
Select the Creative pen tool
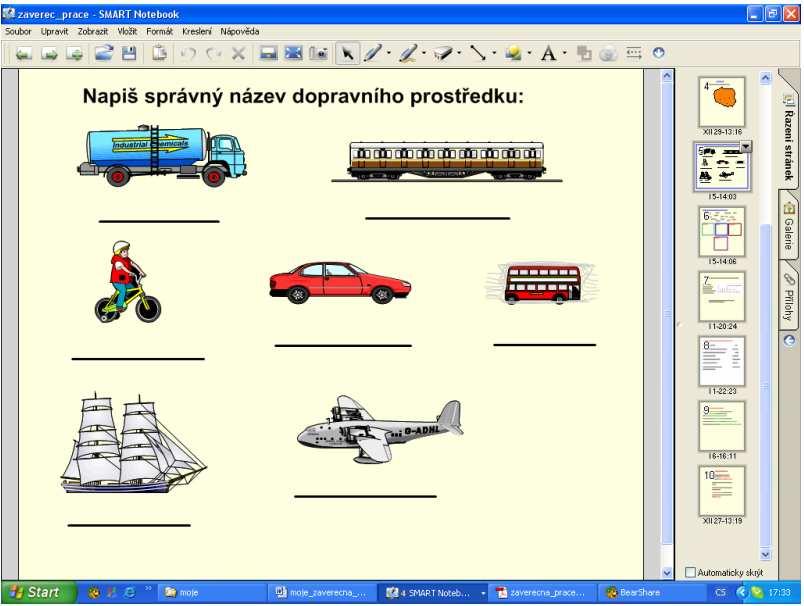[408, 53]
